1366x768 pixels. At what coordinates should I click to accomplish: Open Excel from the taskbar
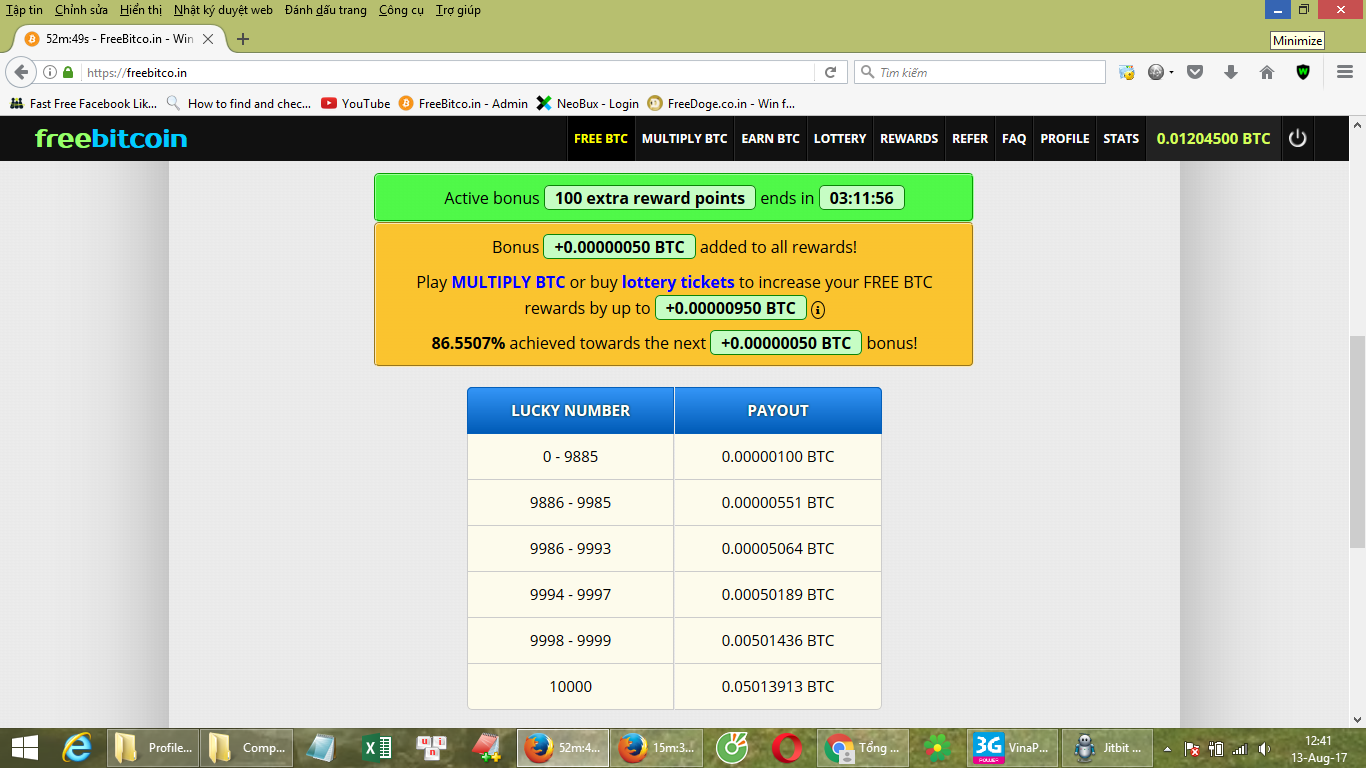coord(377,747)
